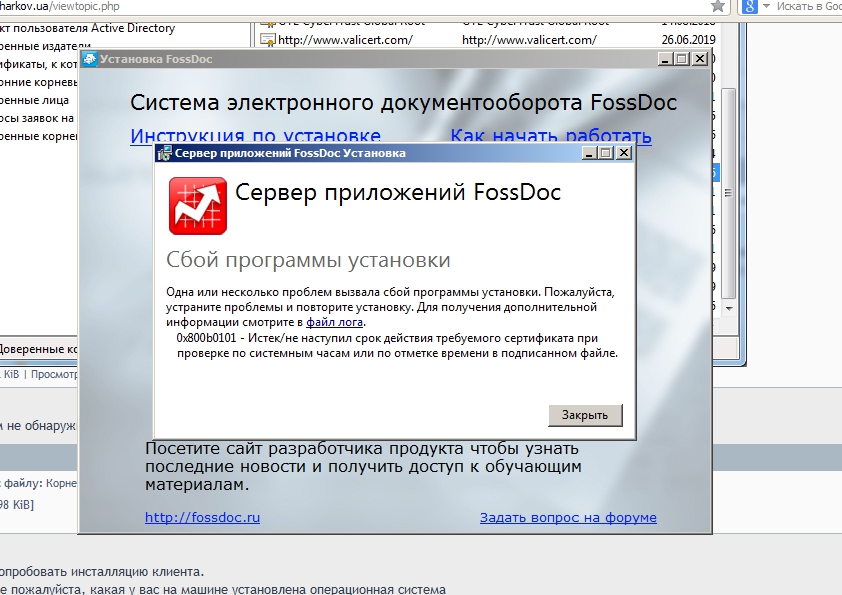This screenshot has width=842, height=595.
Task: Visit the http://fossdoc.ru link
Action: 202,518
